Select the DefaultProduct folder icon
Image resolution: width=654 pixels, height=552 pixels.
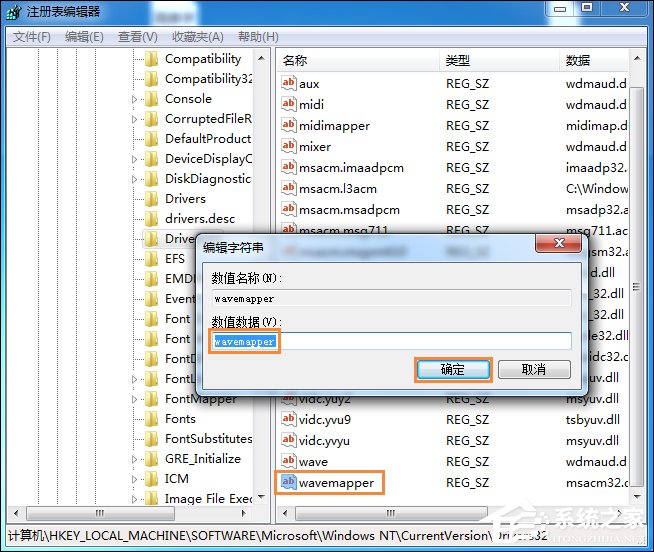coord(151,139)
